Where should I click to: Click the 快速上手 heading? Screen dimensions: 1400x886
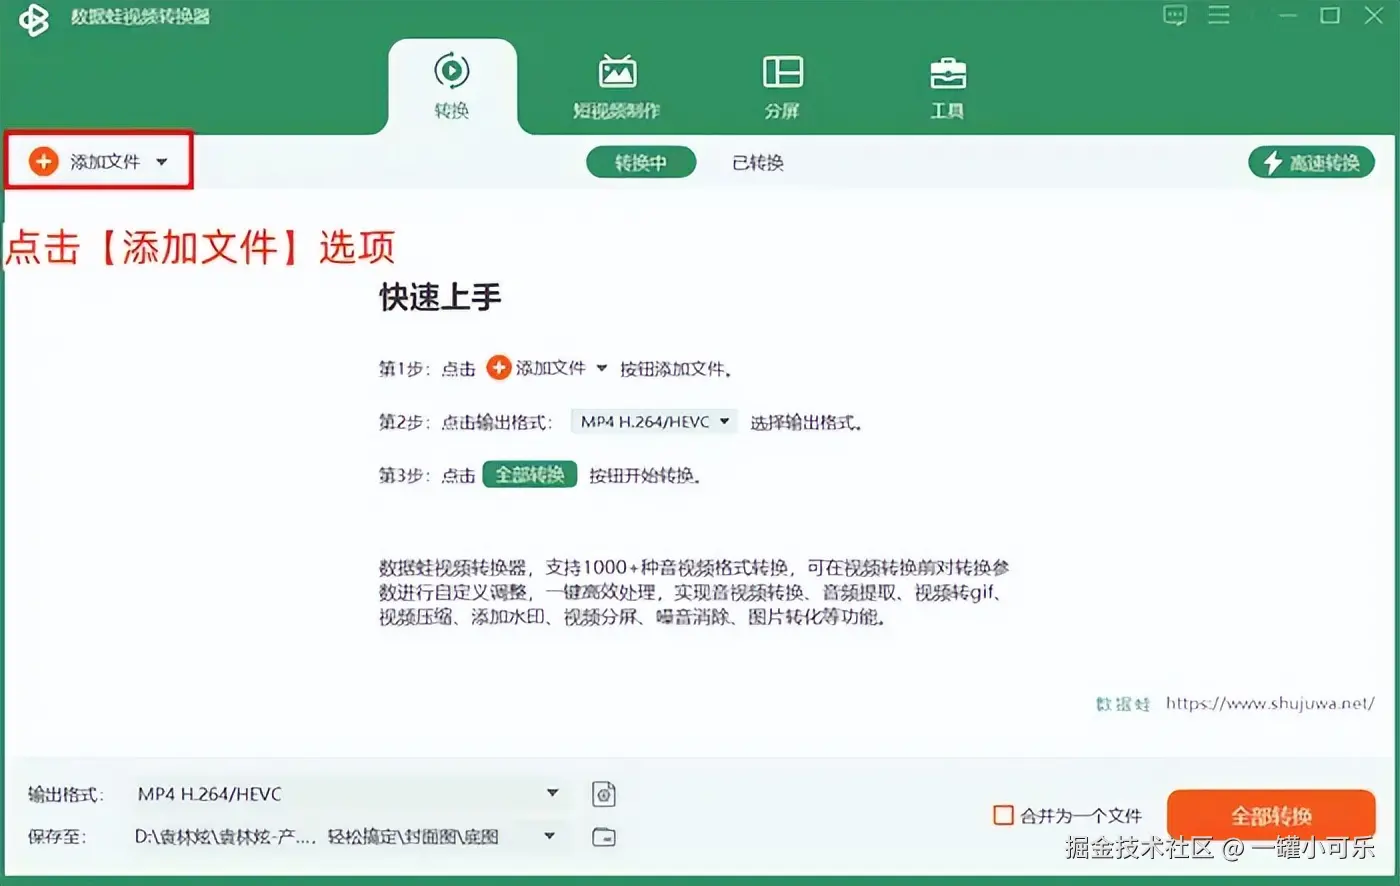click(440, 296)
